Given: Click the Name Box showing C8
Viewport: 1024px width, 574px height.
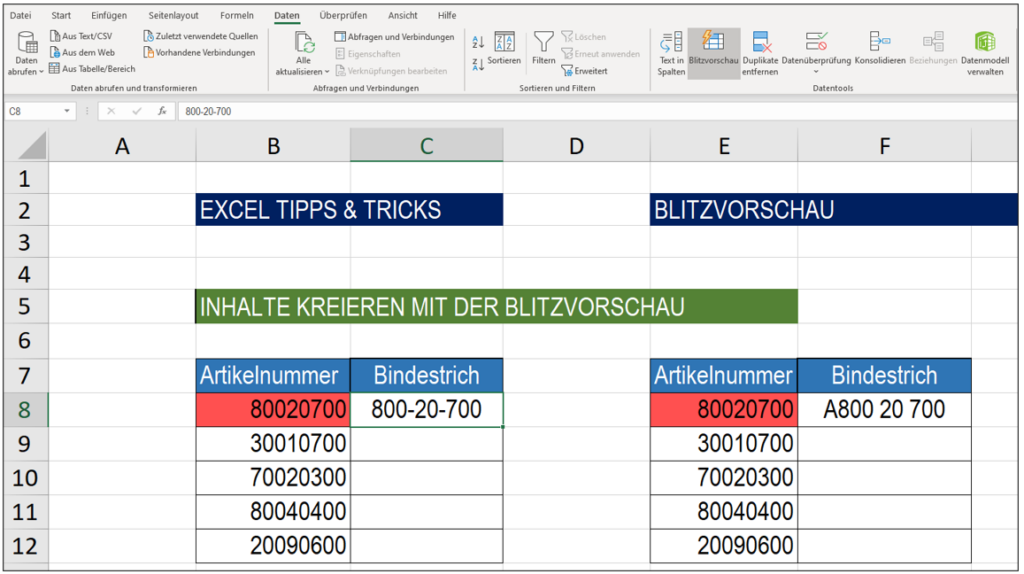Looking at the screenshot, I should click(x=33, y=112).
